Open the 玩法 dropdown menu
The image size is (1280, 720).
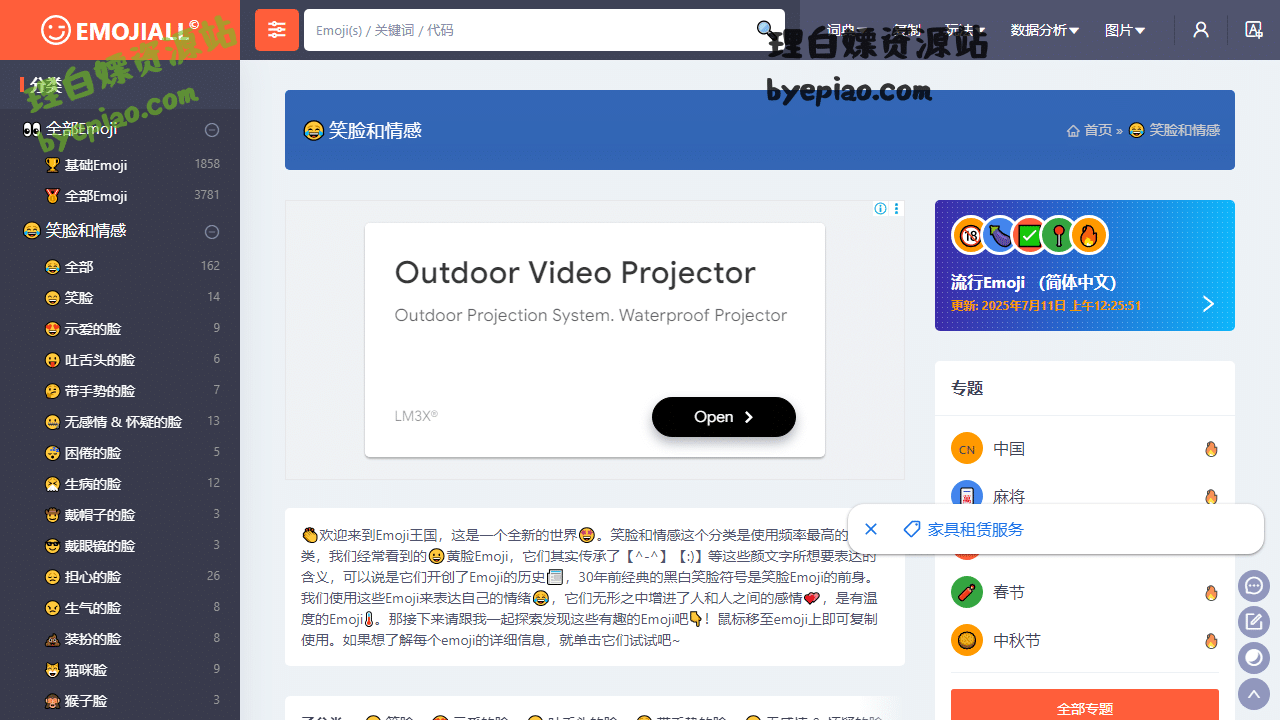pyautogui.click(x=965, y=30)
